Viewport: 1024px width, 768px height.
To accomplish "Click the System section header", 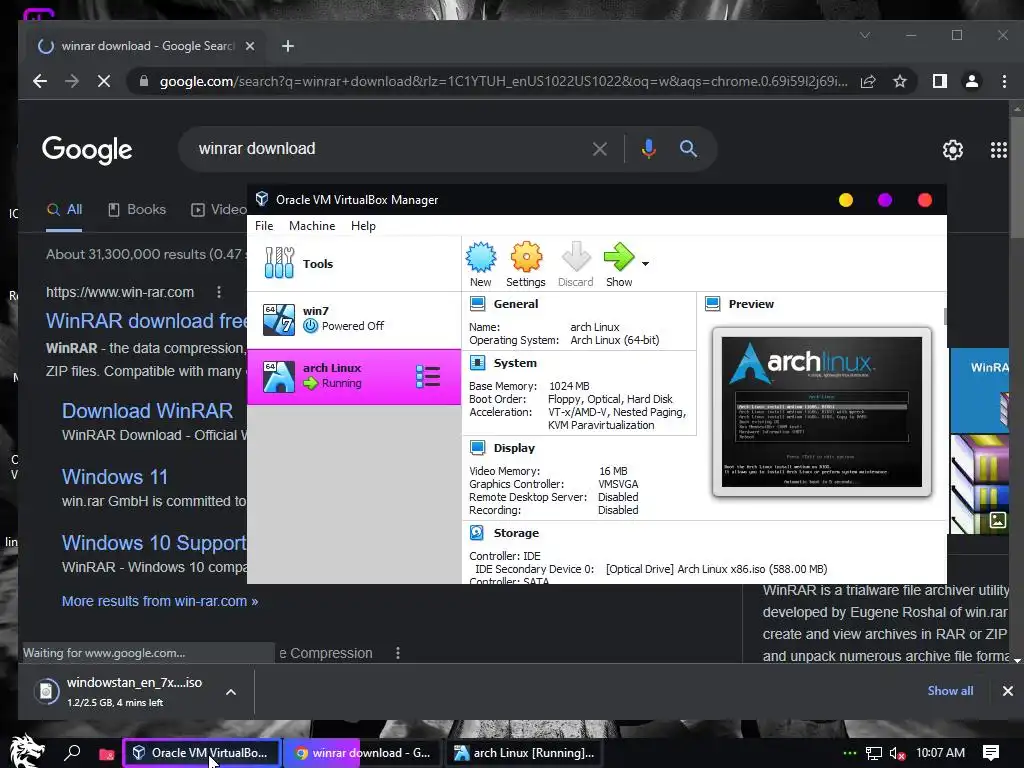I will point(515,363).
